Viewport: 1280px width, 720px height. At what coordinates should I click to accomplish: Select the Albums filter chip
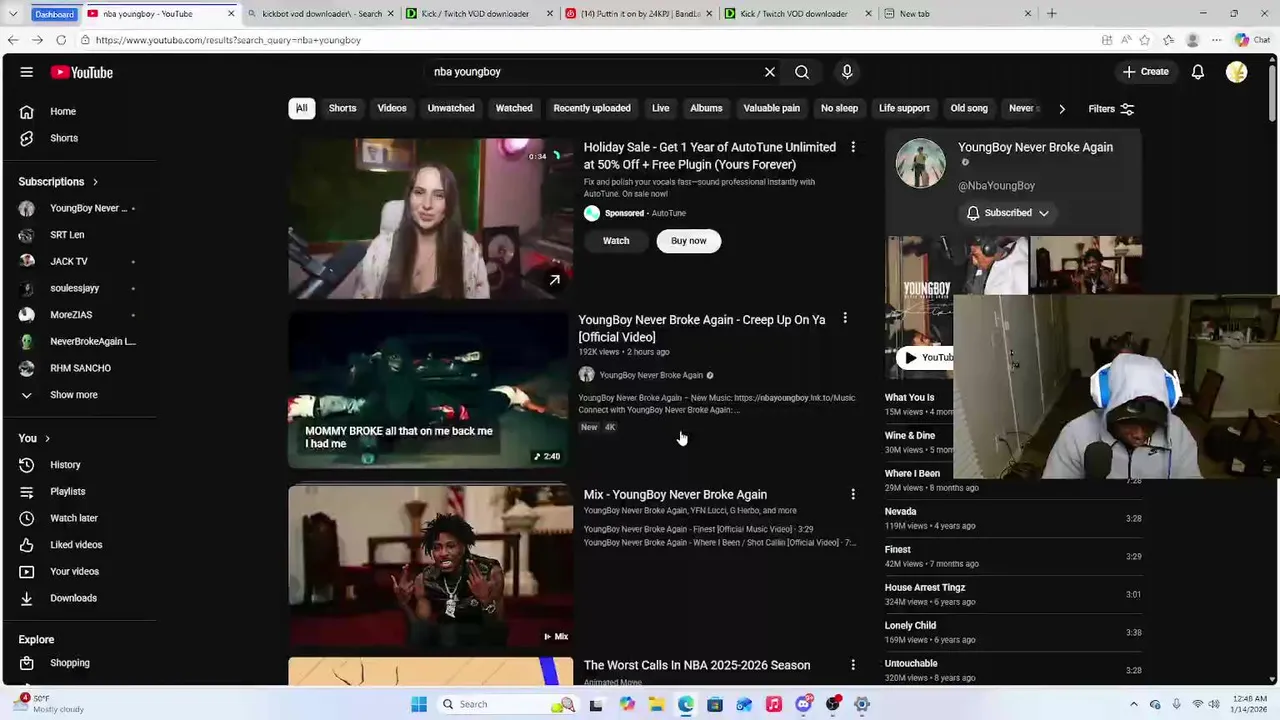[x=706, y=108]
